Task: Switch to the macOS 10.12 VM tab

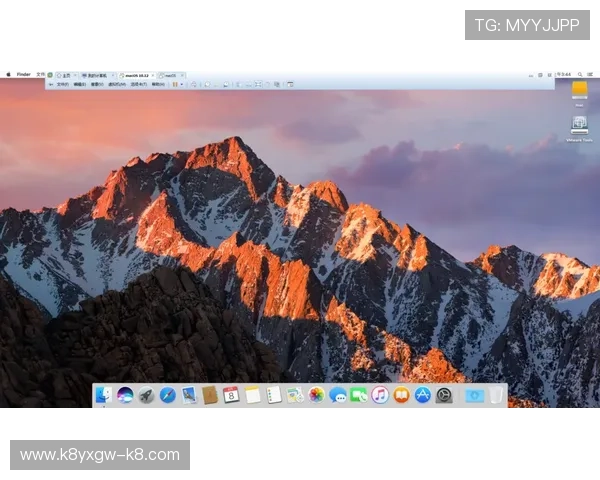Action: coord(133,75)
